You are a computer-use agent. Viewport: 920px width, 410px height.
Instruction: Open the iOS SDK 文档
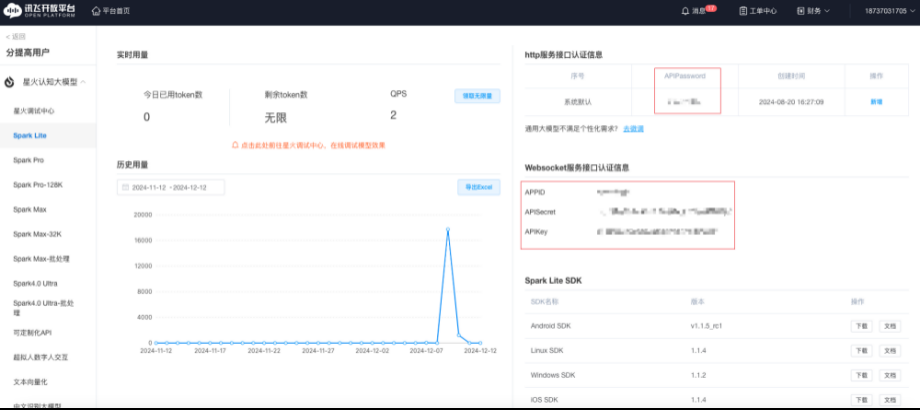pos(889,400)
